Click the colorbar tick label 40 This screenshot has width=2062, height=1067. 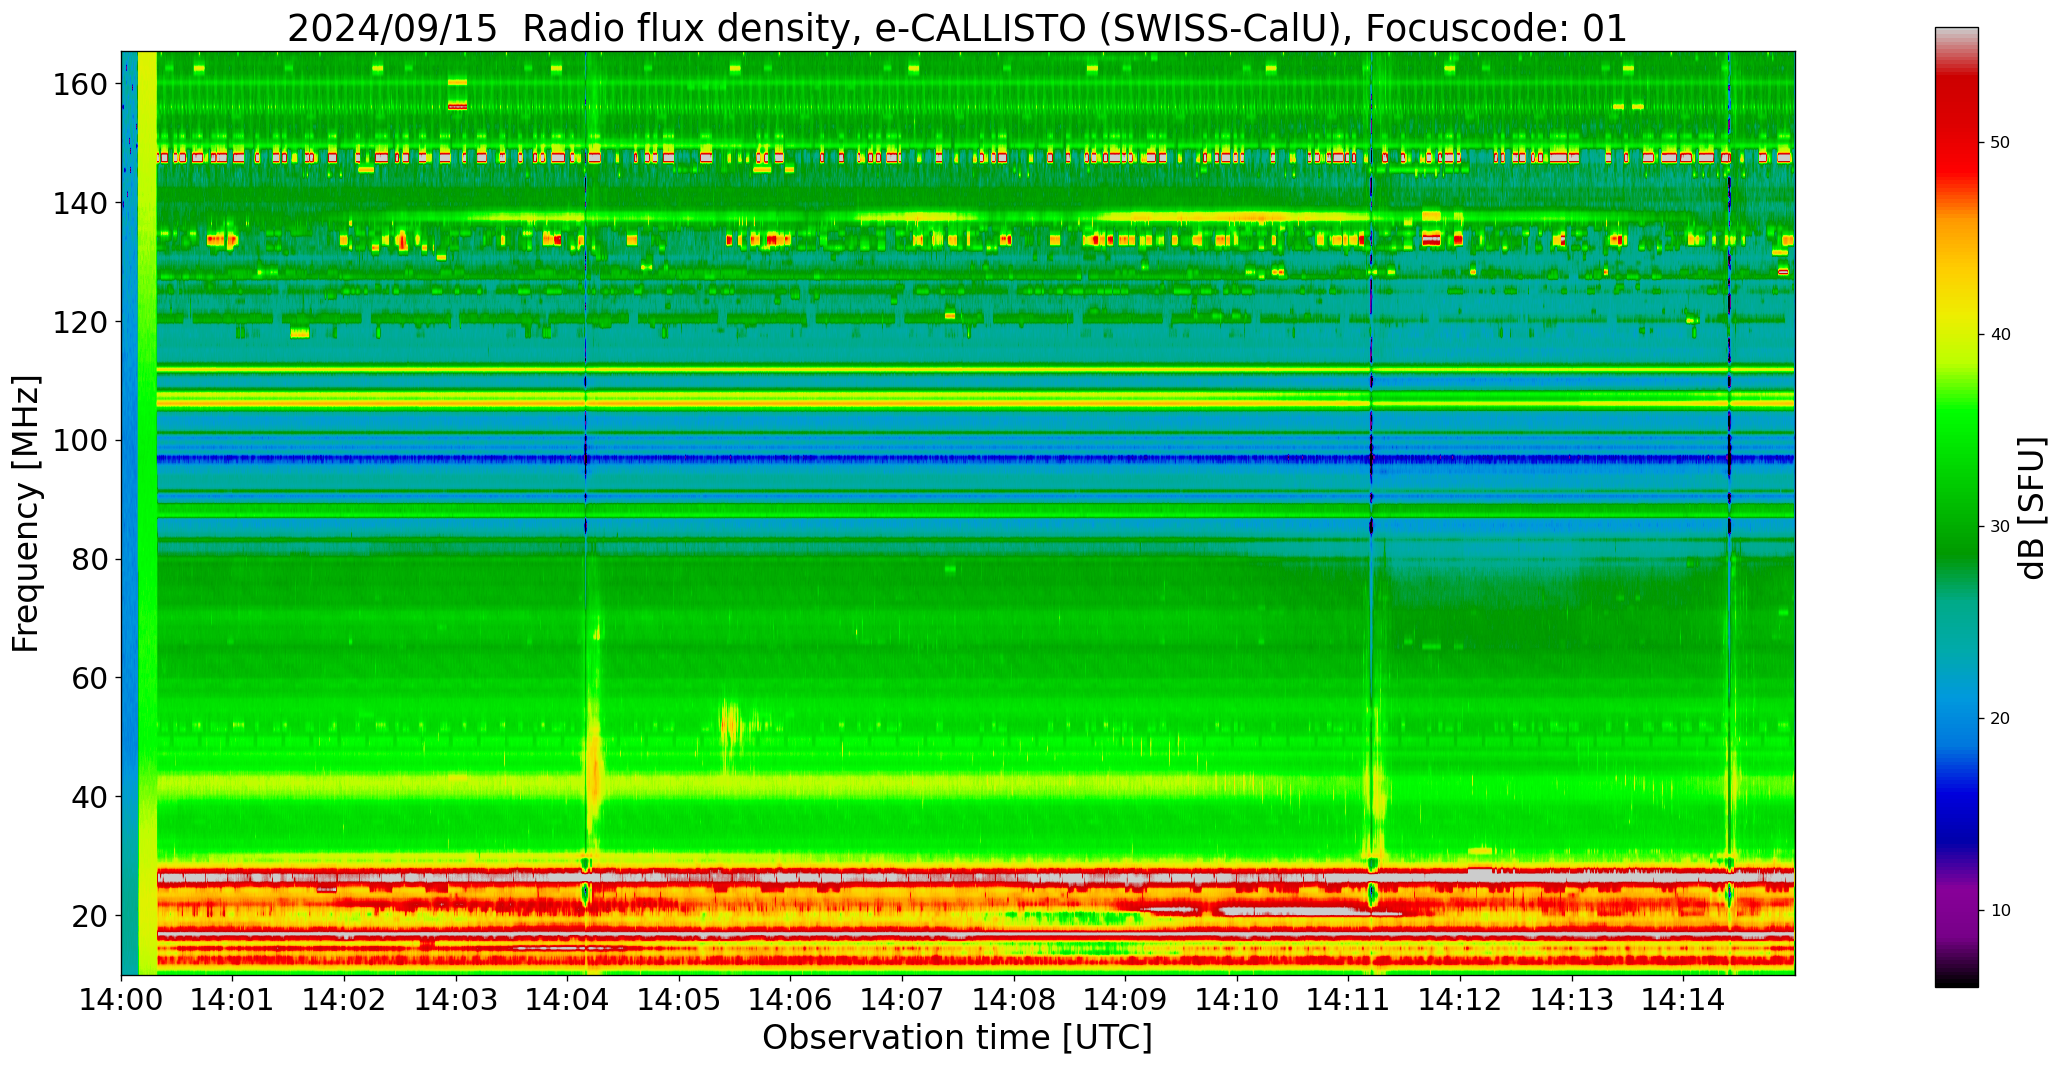[x=1999, y=335]
